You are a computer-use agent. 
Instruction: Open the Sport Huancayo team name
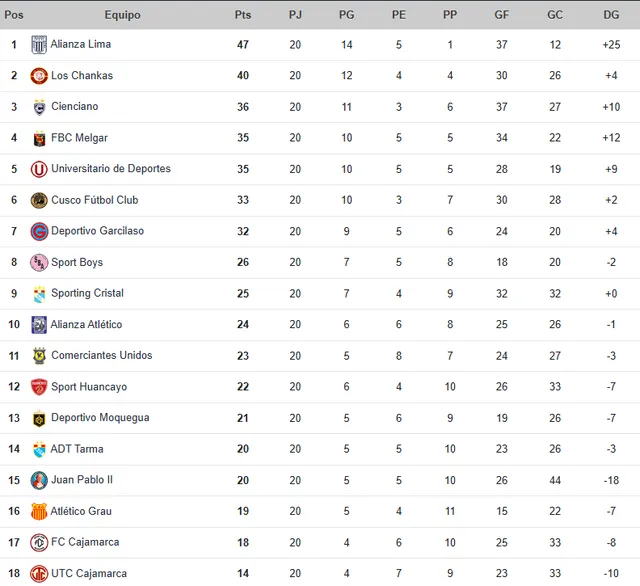pos(89,387)
